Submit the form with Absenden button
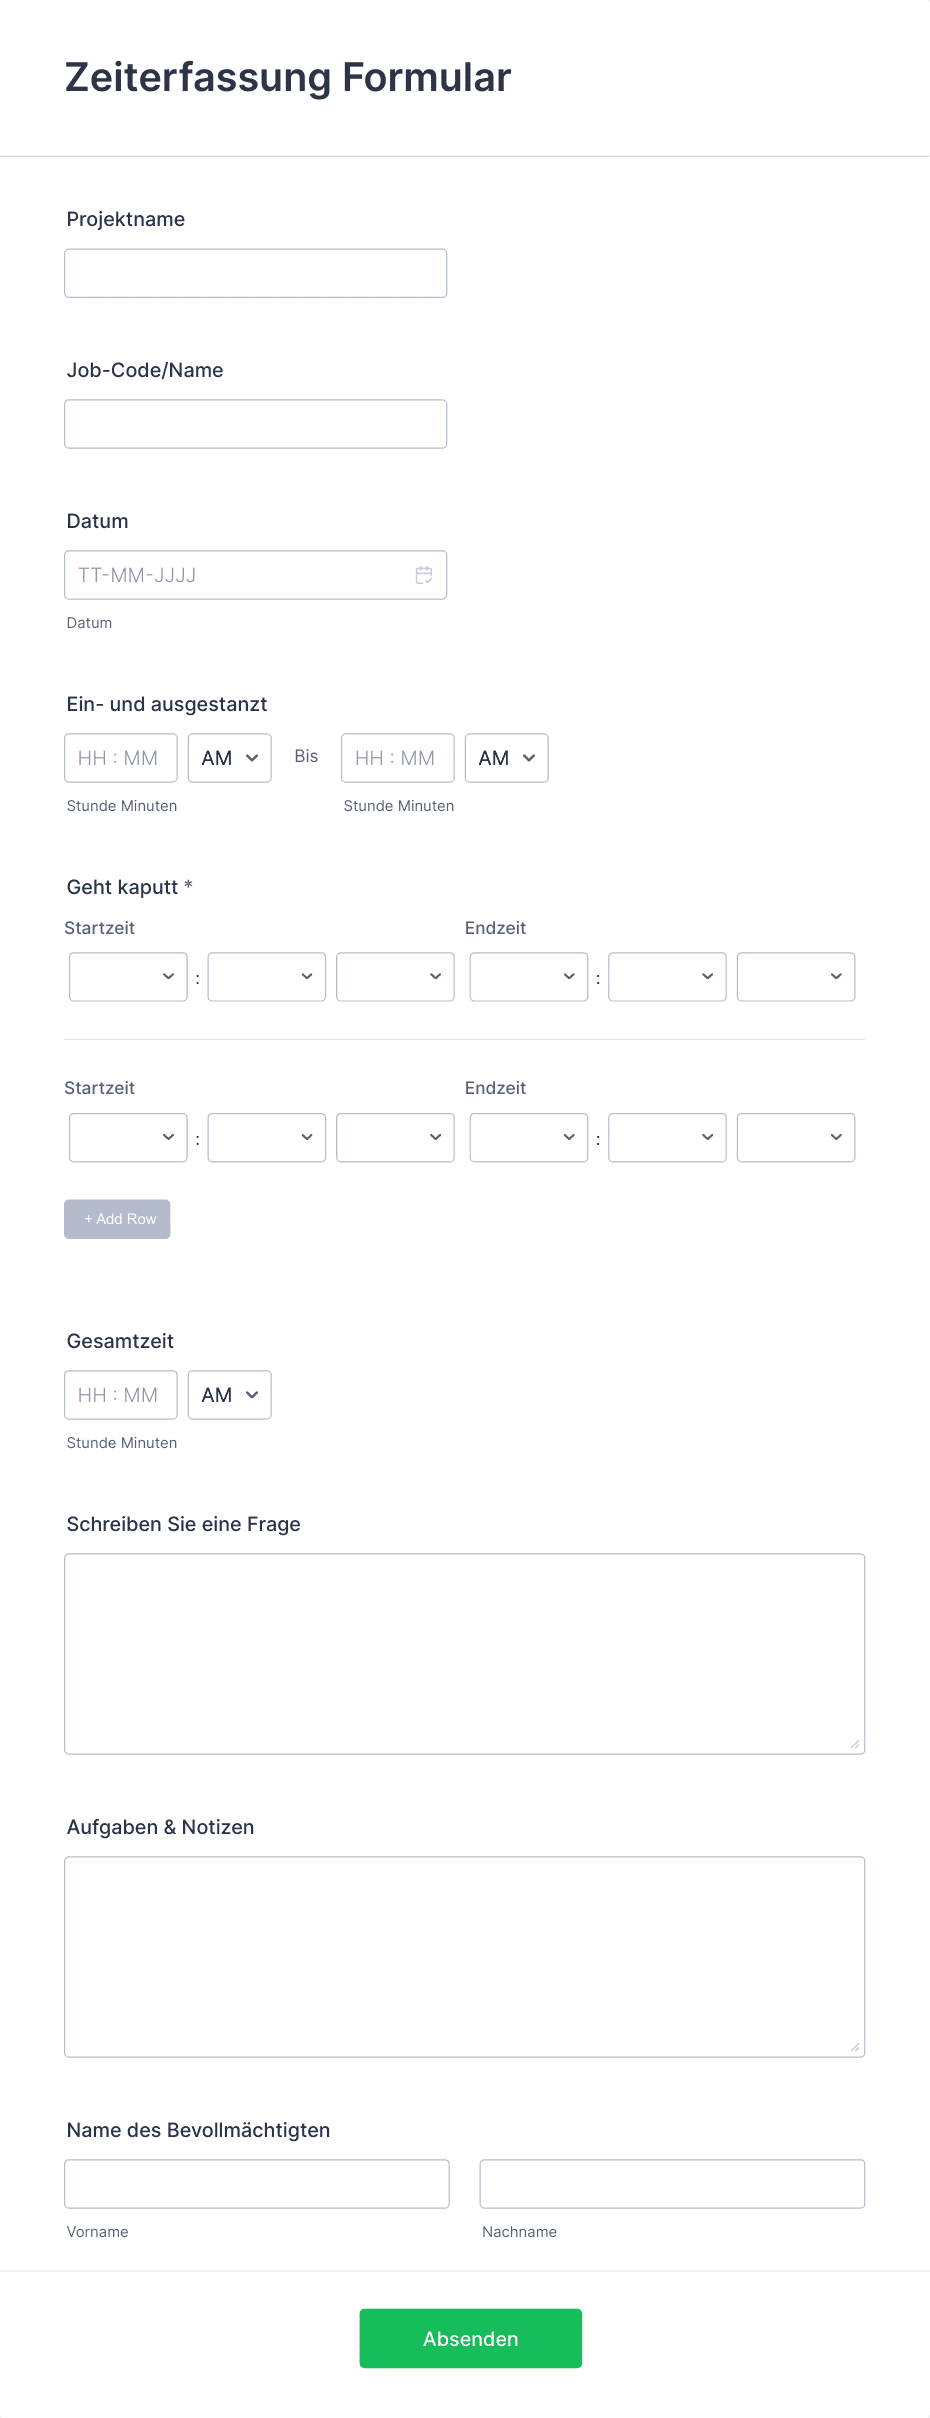This screenshot has width=930, height=2418. pyautogui.click(x=470, y=2338)
